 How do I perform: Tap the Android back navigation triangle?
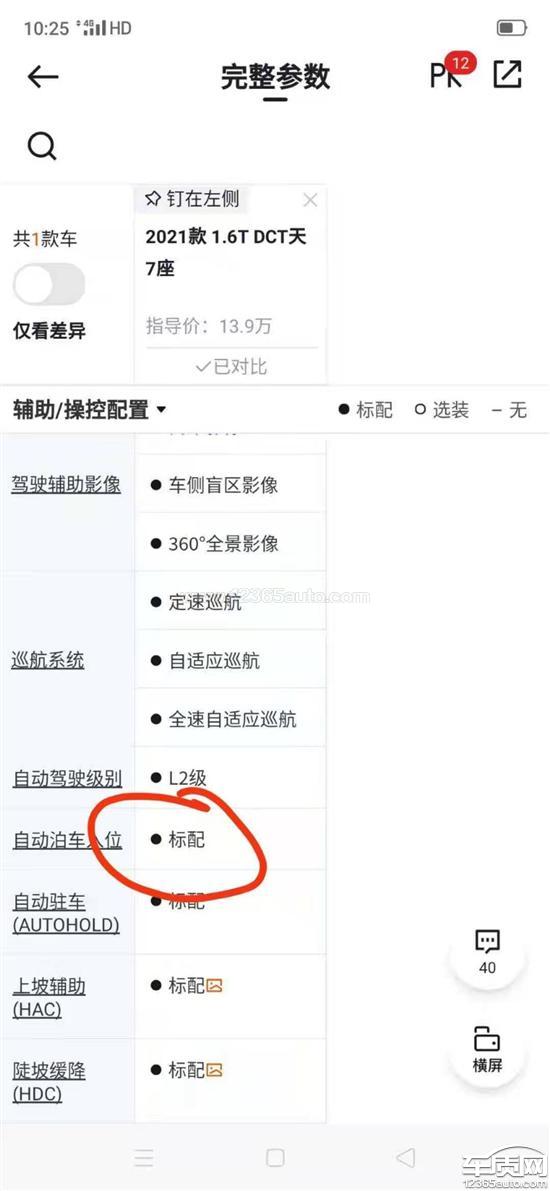pyautogui.click(x=406, y=1158)
